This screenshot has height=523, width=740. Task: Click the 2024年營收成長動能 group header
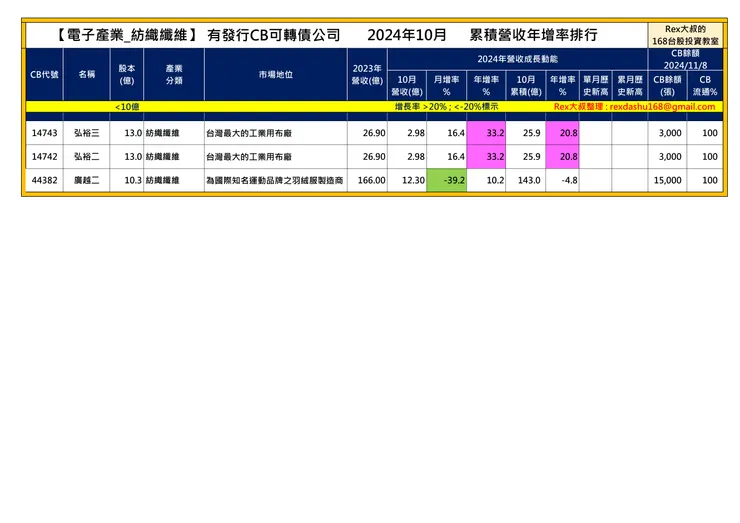[x=518, y=59]
